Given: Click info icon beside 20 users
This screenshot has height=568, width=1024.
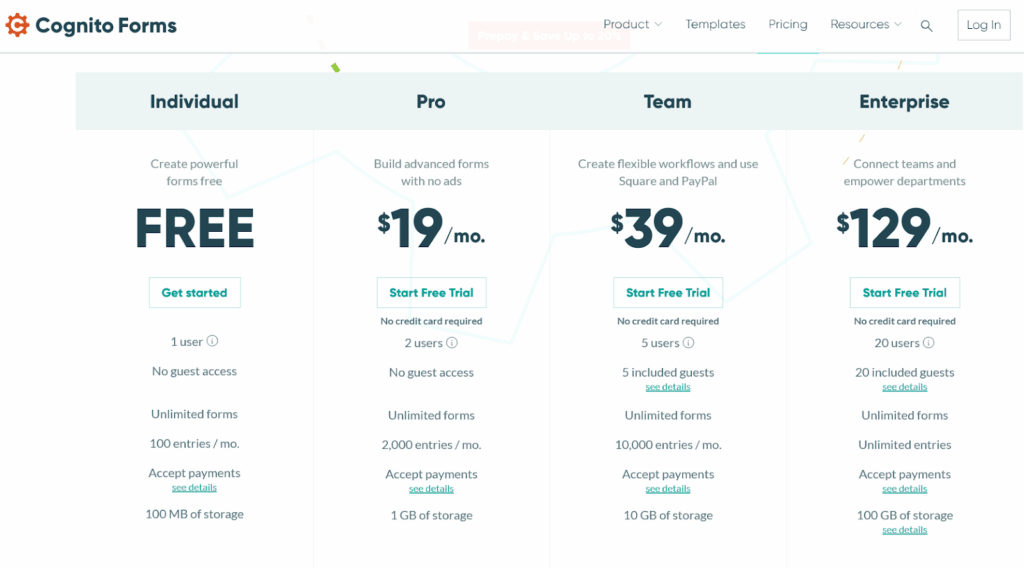Looking at the screenshot, I should pyautogui.click(x=928, y=343).
